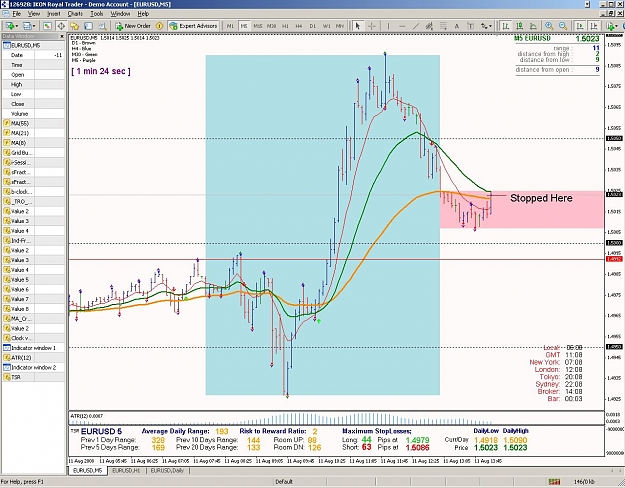Close the Data Window panel
The width and height of the screenshot is (625, 488).
coord(62,36)
